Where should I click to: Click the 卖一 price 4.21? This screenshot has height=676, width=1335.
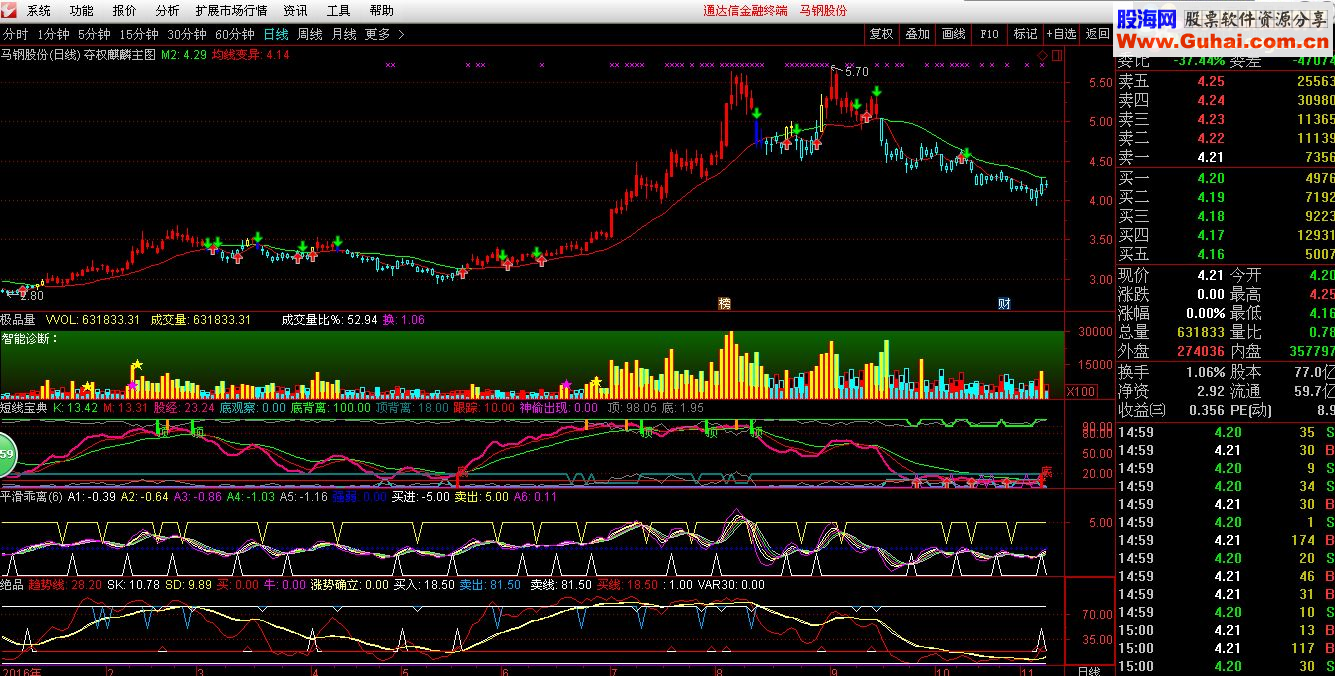coord(1210,158)
